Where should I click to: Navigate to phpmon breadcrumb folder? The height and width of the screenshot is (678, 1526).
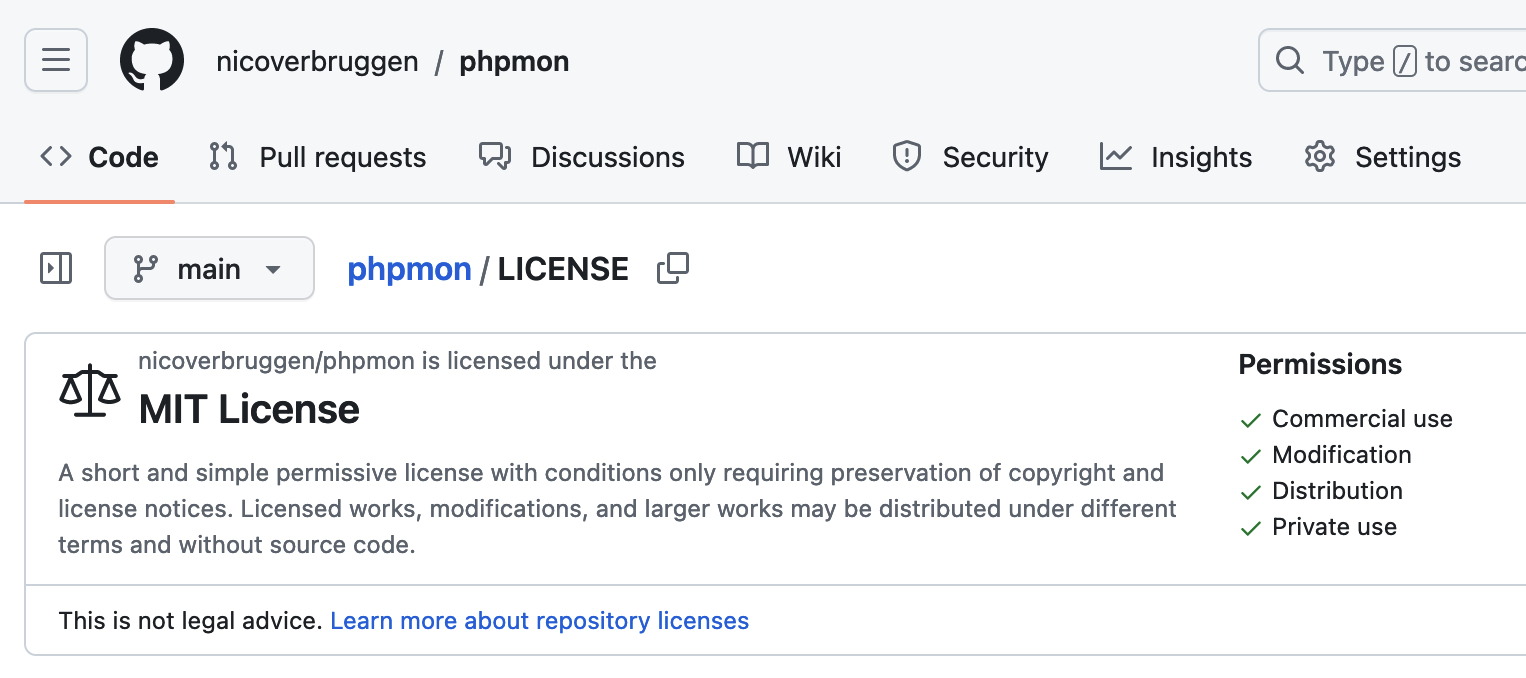pos(409,268)
